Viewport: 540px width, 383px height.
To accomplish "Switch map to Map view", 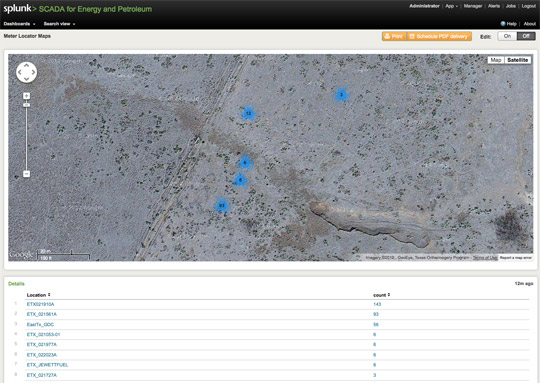I will (496, 60).
